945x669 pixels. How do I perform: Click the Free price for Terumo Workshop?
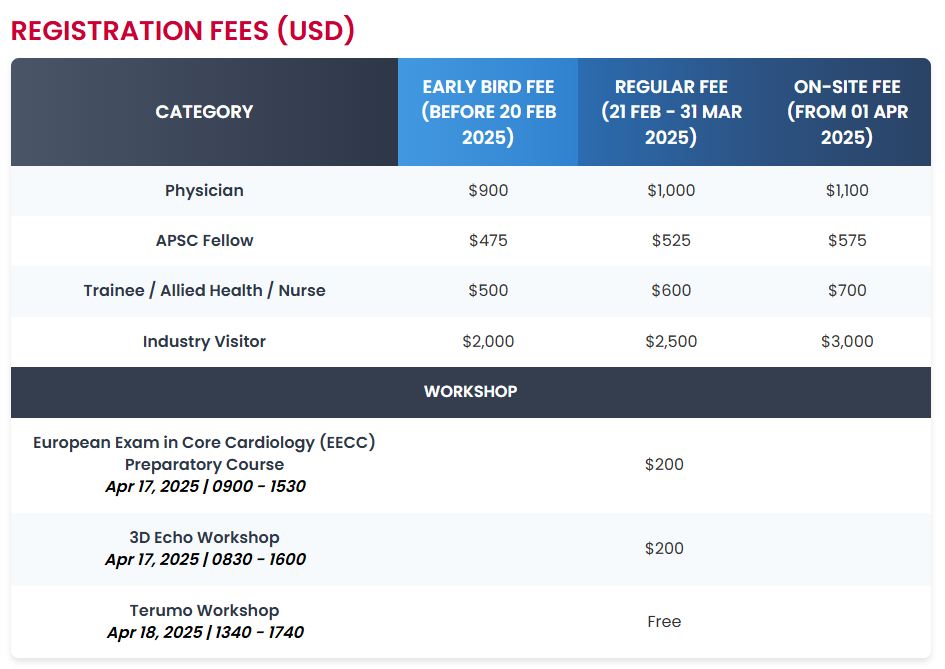(x=664, y=621)
